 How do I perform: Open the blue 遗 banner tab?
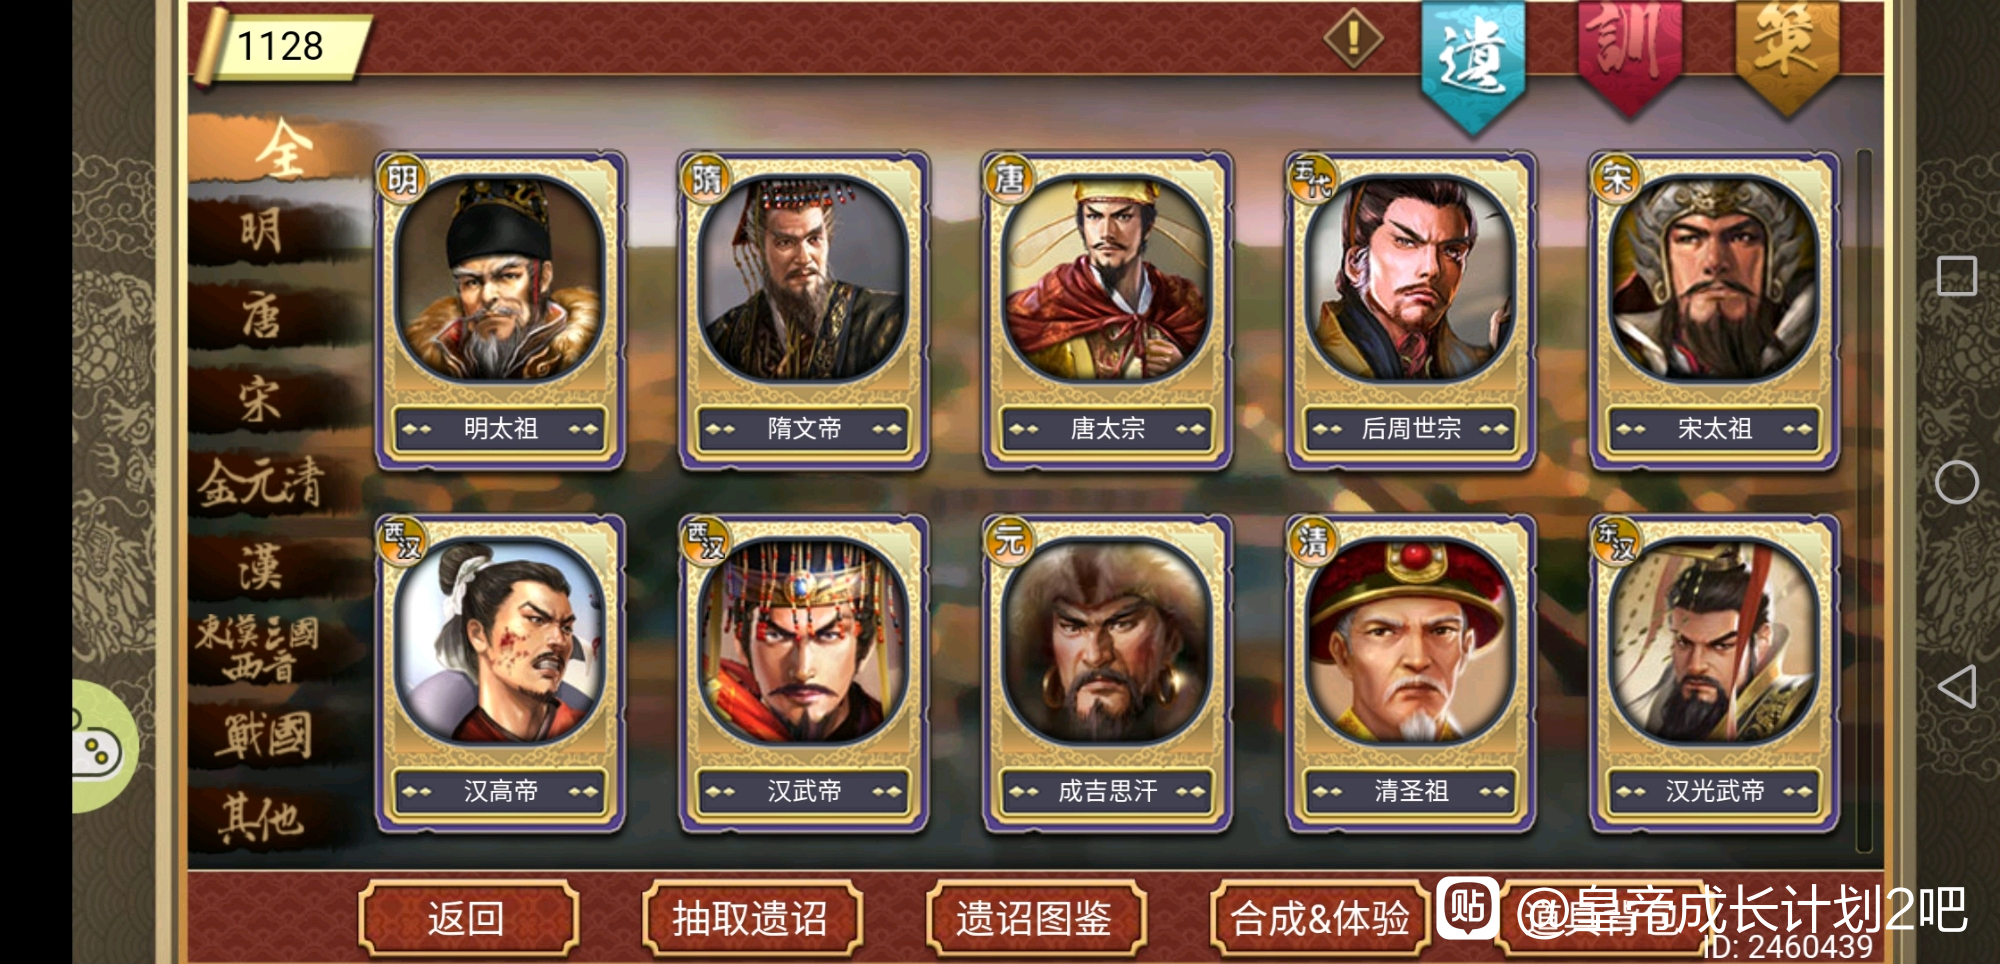(x=1473, y=62)
